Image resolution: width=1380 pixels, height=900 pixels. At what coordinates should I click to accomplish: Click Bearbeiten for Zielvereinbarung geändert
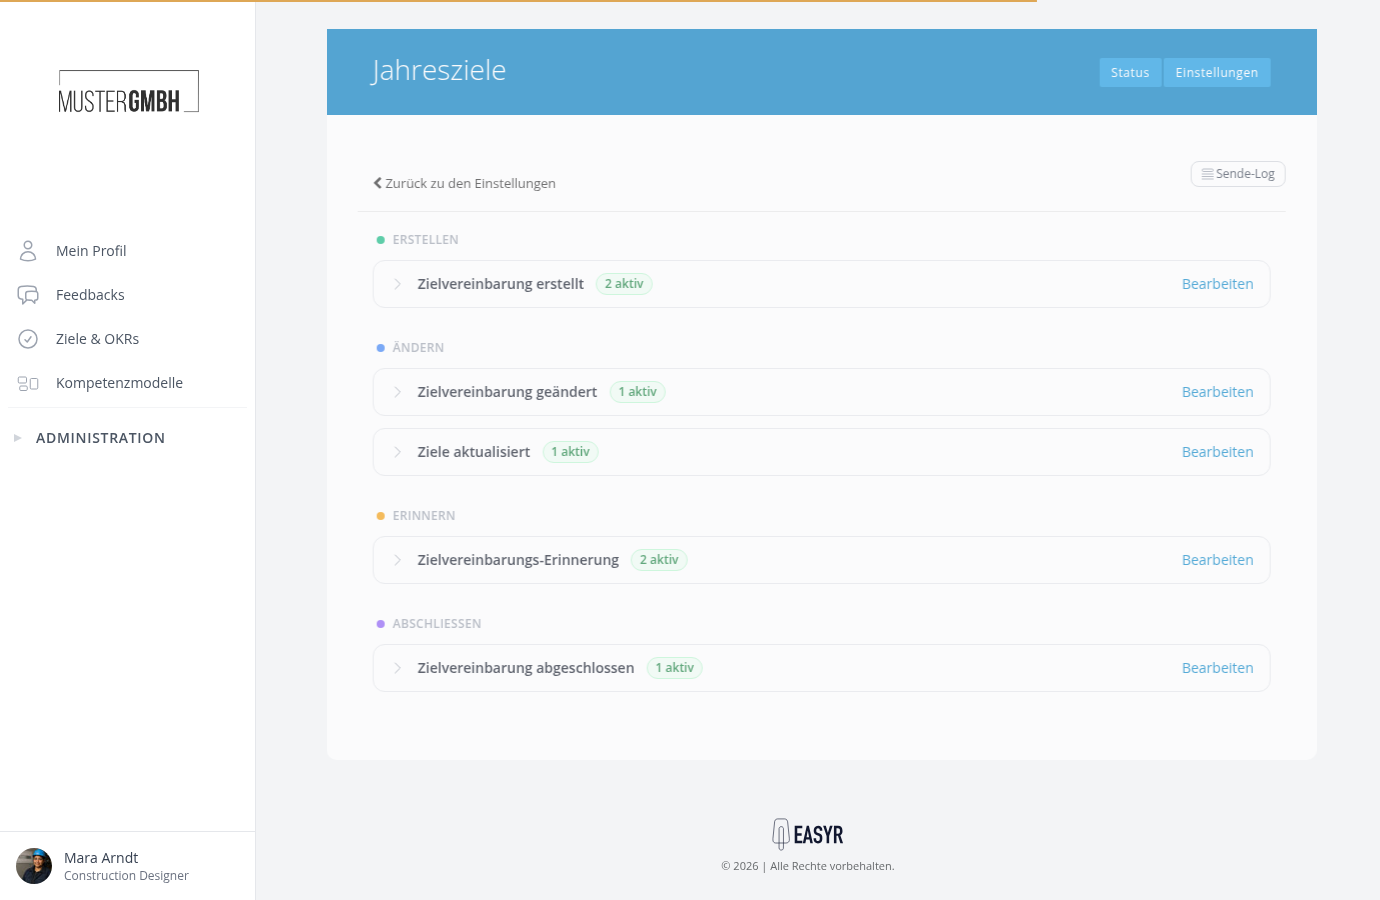[x=1217, y=392]
